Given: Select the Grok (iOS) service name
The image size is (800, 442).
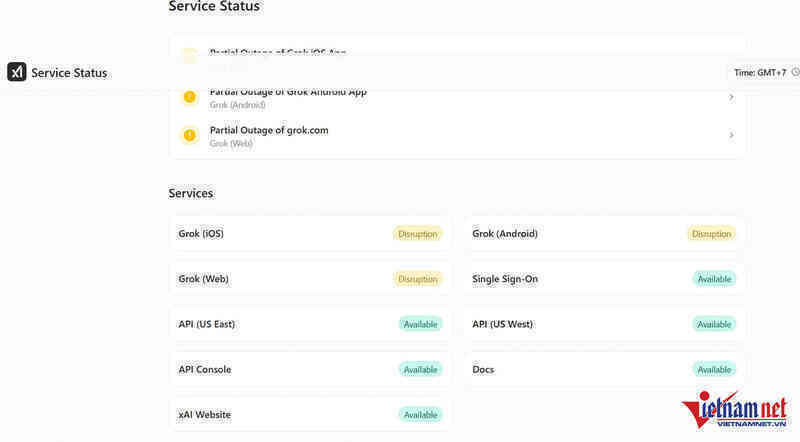Looking at the screenshot, I should click(201, 234).
